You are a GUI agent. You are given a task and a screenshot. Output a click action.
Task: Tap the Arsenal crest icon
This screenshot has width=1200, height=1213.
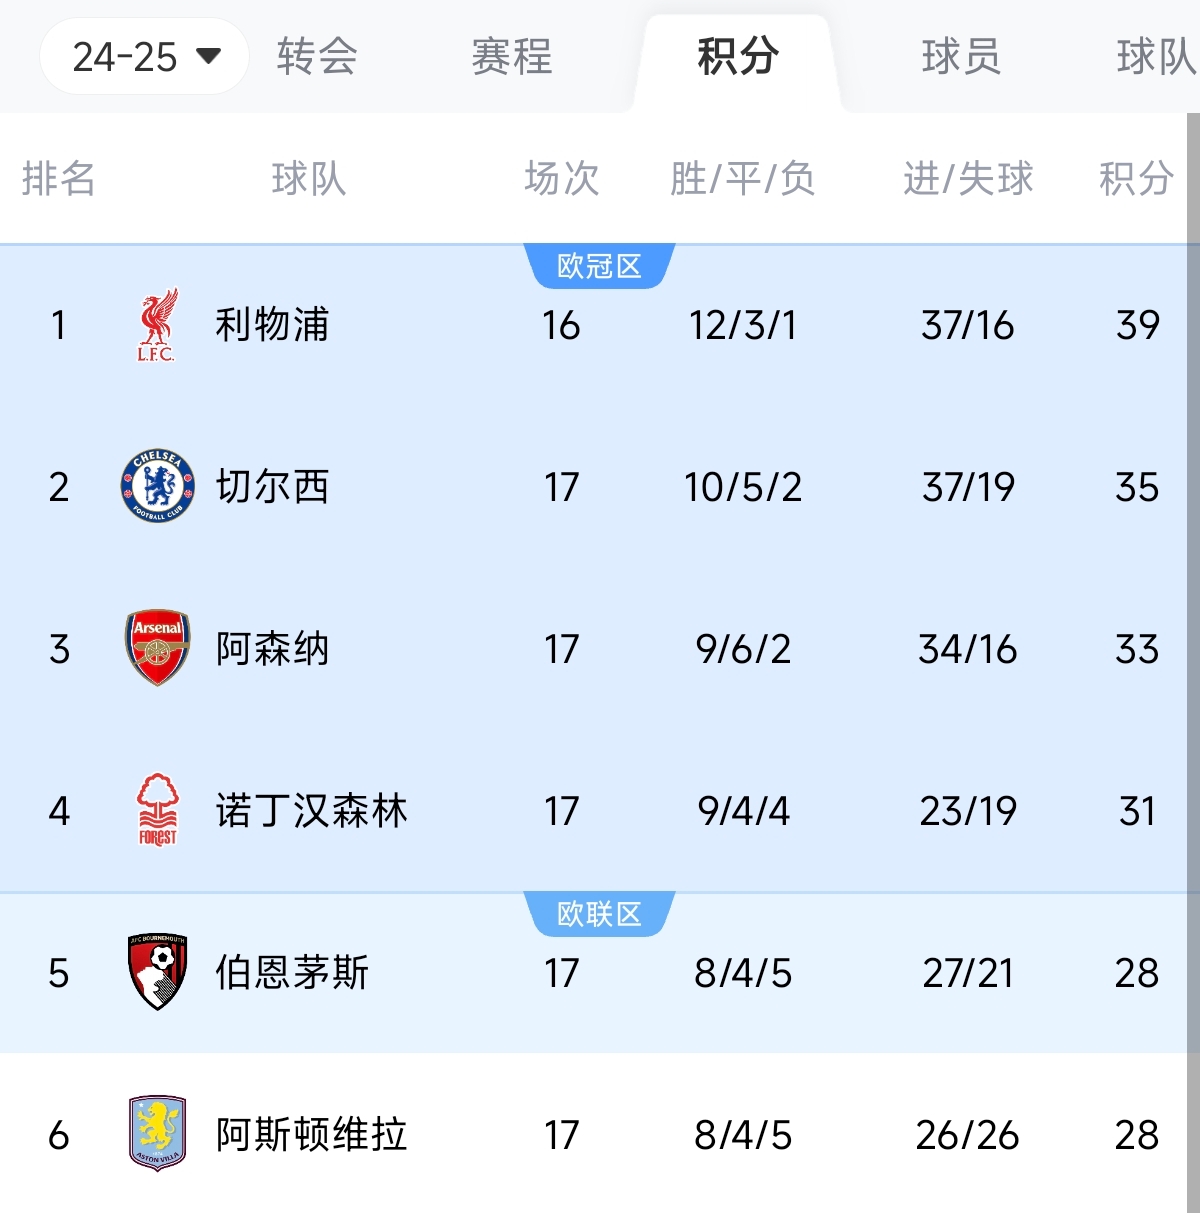(x=157, y=649)
